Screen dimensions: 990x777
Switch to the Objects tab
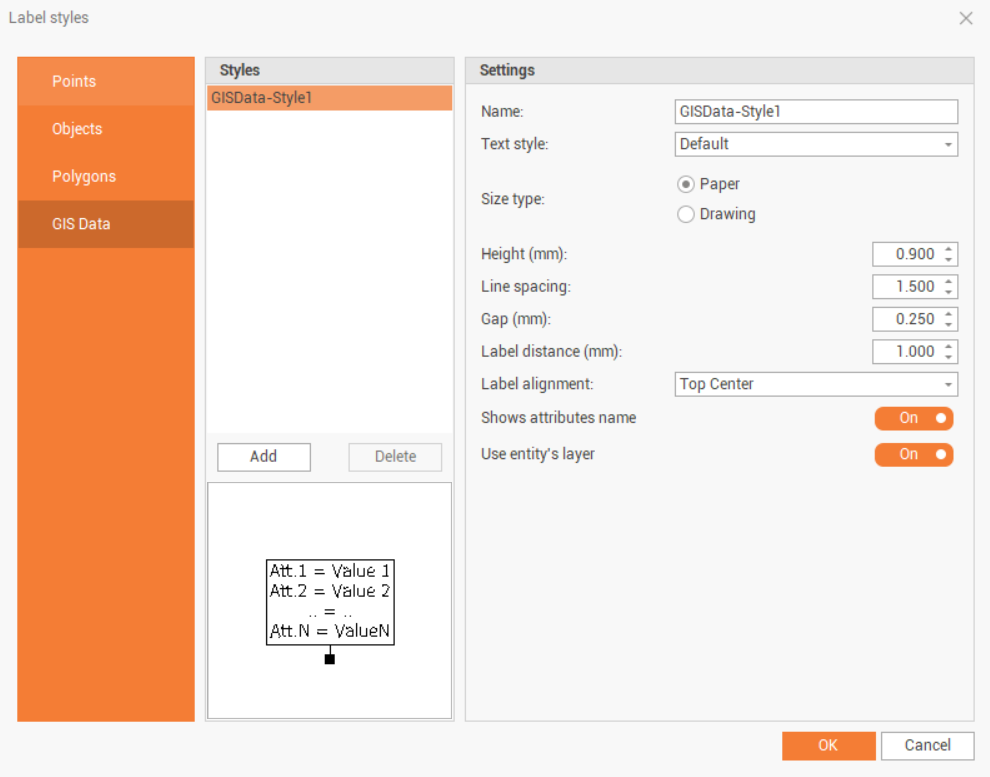point(106,129)
